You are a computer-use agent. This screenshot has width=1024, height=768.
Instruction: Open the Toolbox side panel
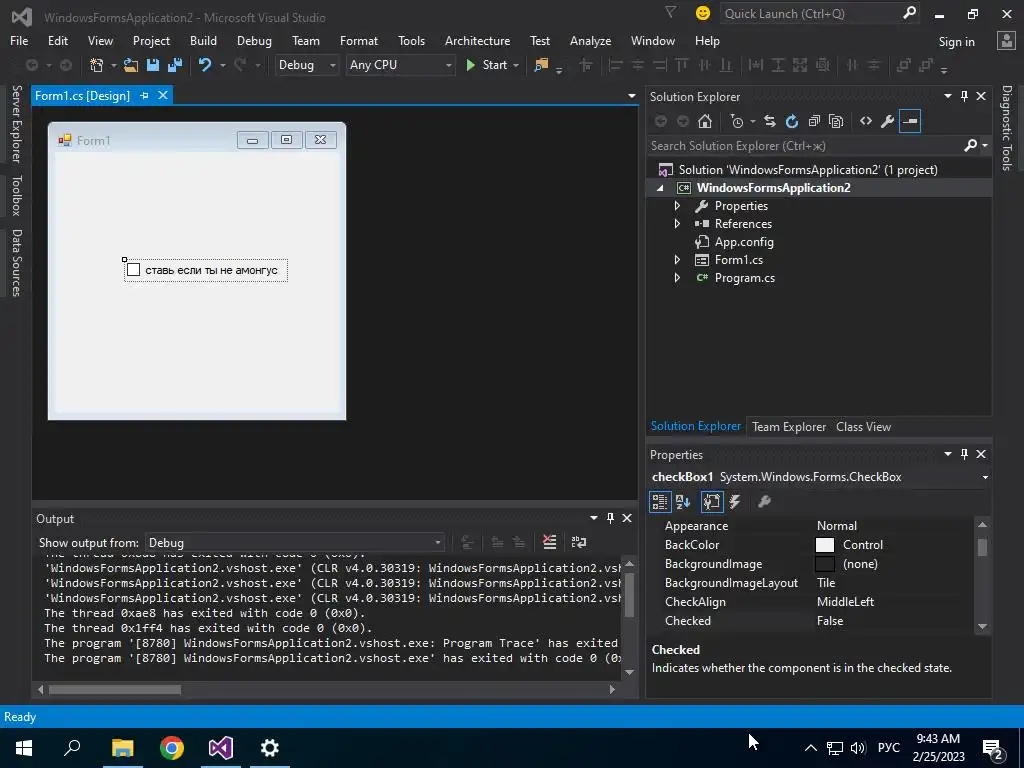click(16, 195)
